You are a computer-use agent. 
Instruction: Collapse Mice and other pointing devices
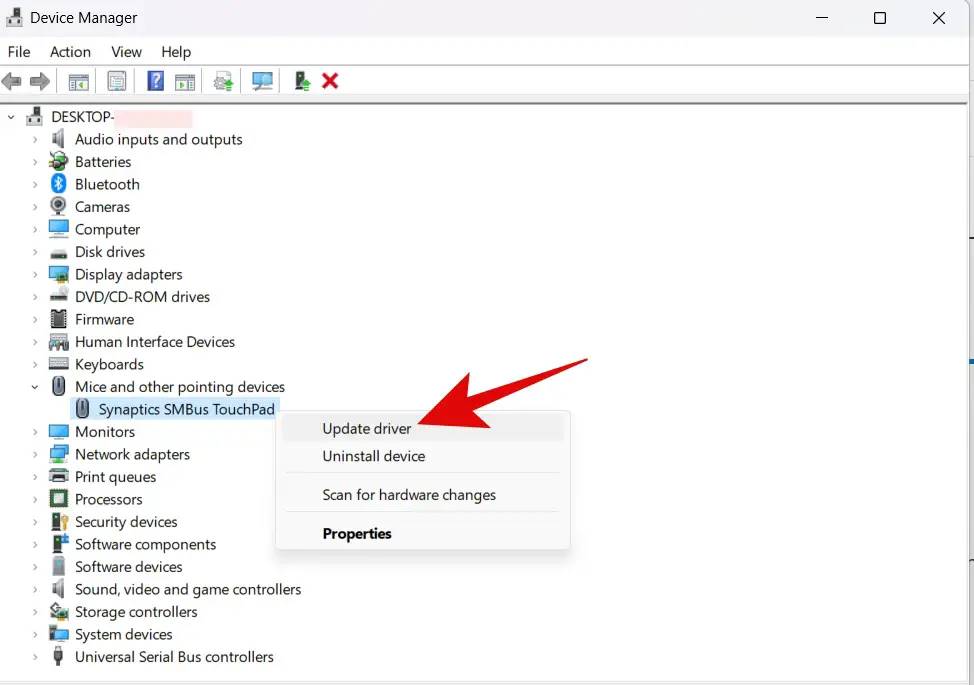pos(35,387)
